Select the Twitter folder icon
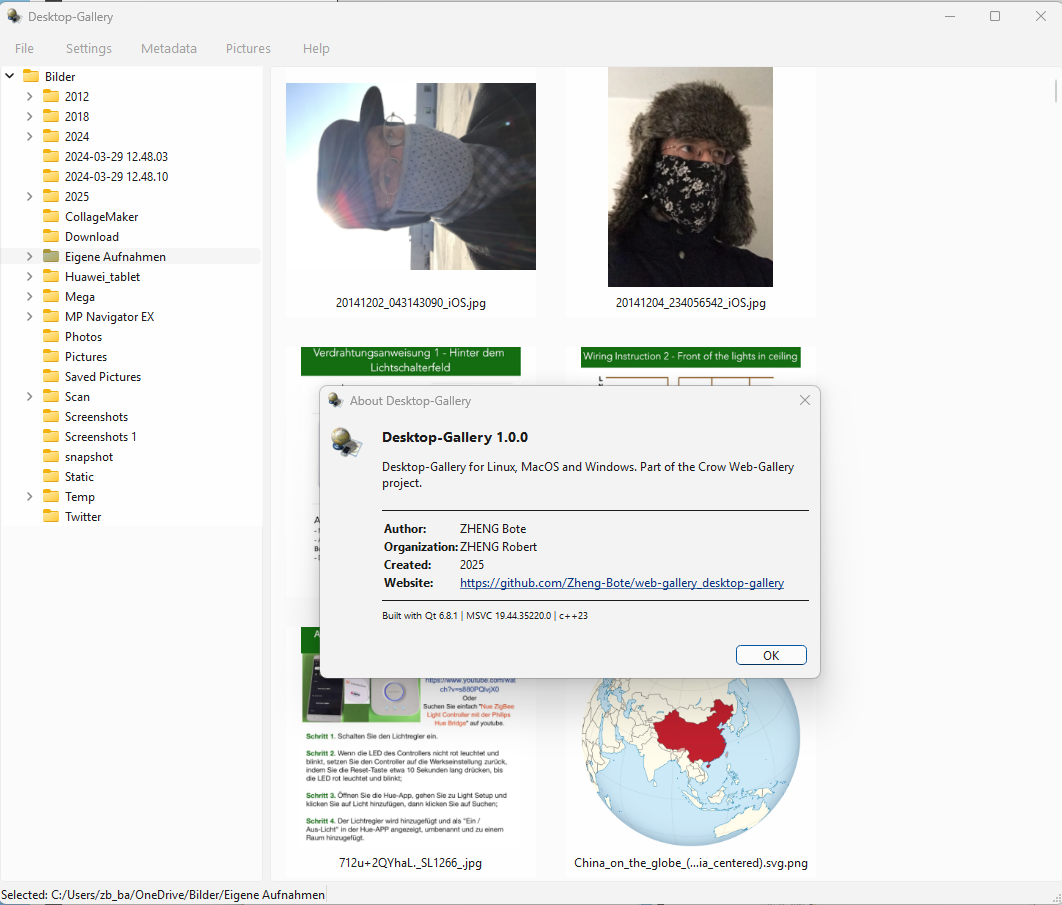 point(51,516)
